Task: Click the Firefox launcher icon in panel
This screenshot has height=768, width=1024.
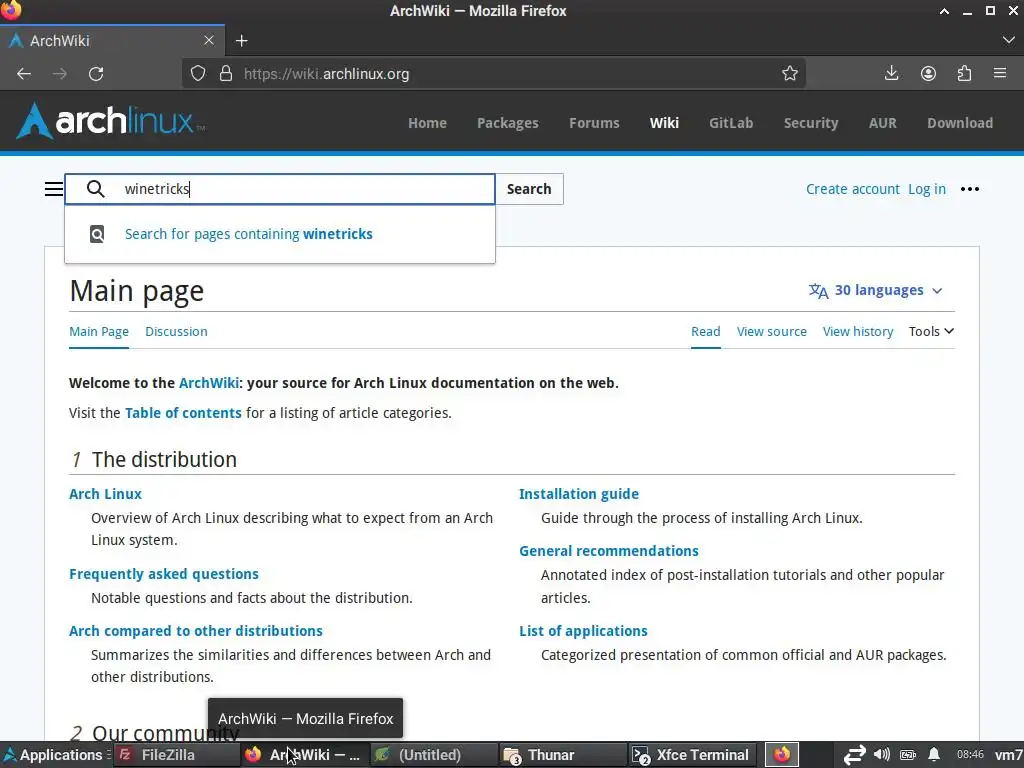Action: pyautogui.click(x=782, y=755)
